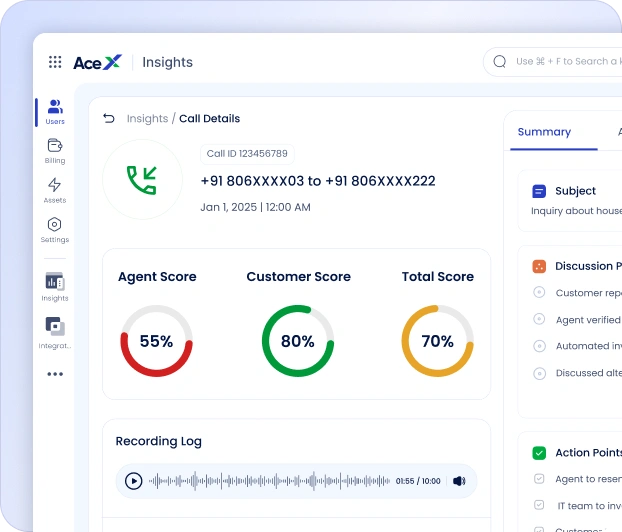622x532 pixels.
Task: Select the Insights sidebar icon
Action: pos(55,287)
